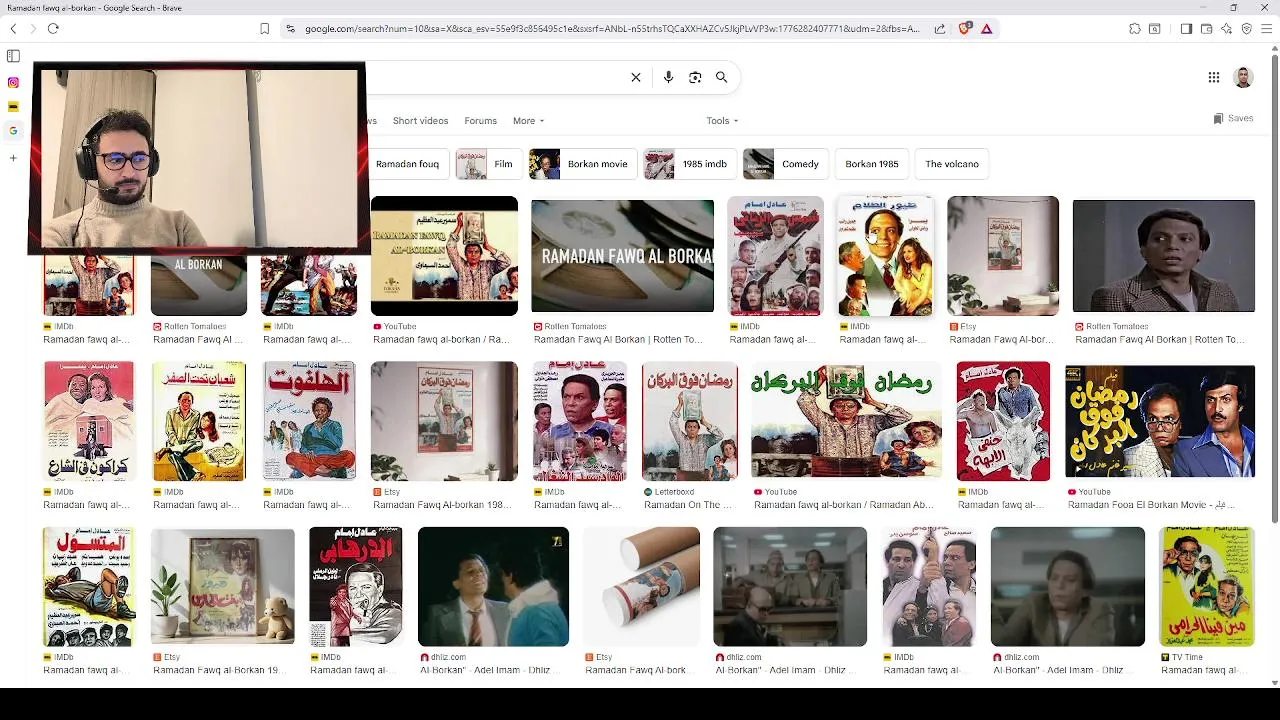The width and height of the screenshot is (1280, 720).
Task: Go back to the previous page
Action: pos(13,29)
